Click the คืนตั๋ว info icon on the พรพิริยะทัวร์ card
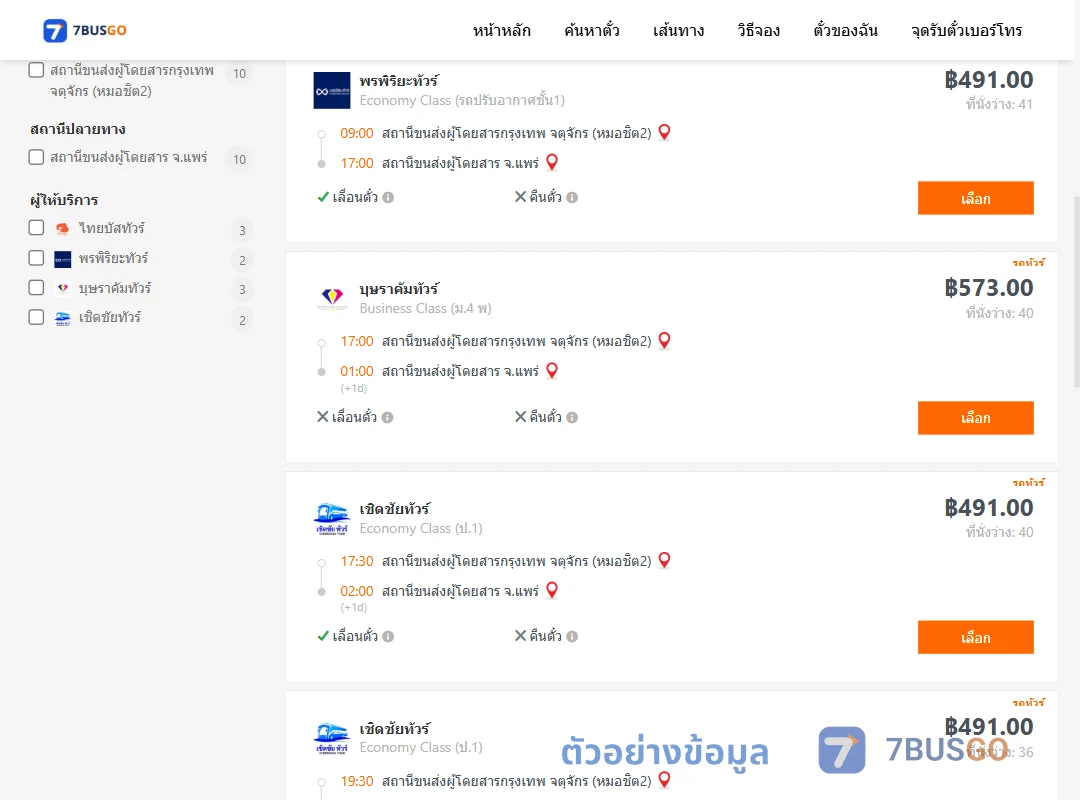The image size is (1080, 800). pyautogui.click(x=572, y=198)
